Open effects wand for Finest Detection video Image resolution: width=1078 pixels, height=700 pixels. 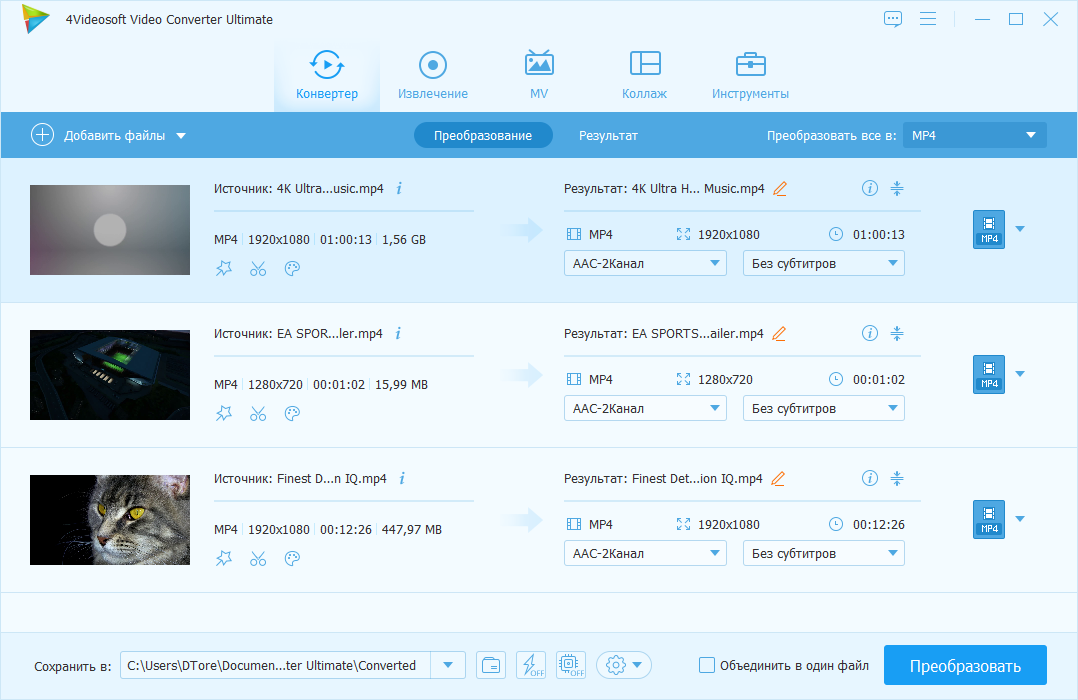click(x=224, y=559)
